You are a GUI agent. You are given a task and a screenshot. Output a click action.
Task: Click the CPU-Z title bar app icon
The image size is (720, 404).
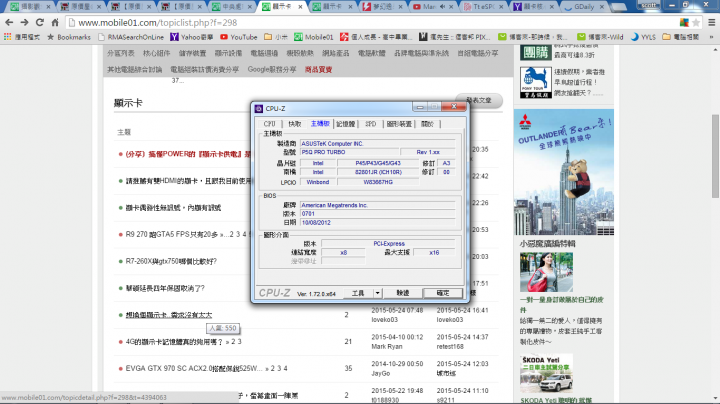coord(259,108)
